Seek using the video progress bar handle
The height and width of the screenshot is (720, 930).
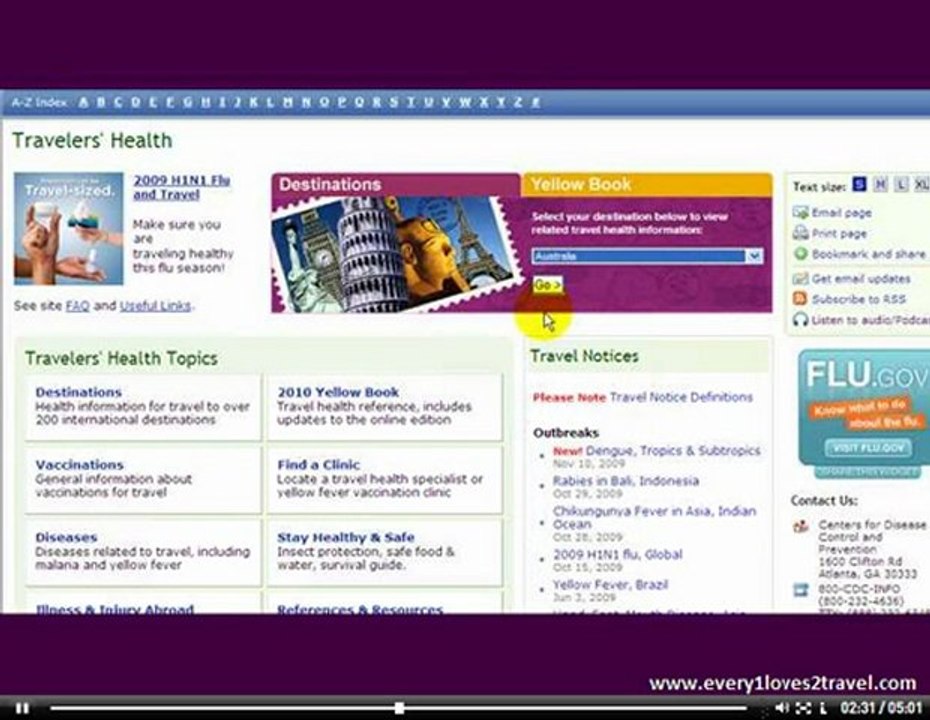click(400, 708)
